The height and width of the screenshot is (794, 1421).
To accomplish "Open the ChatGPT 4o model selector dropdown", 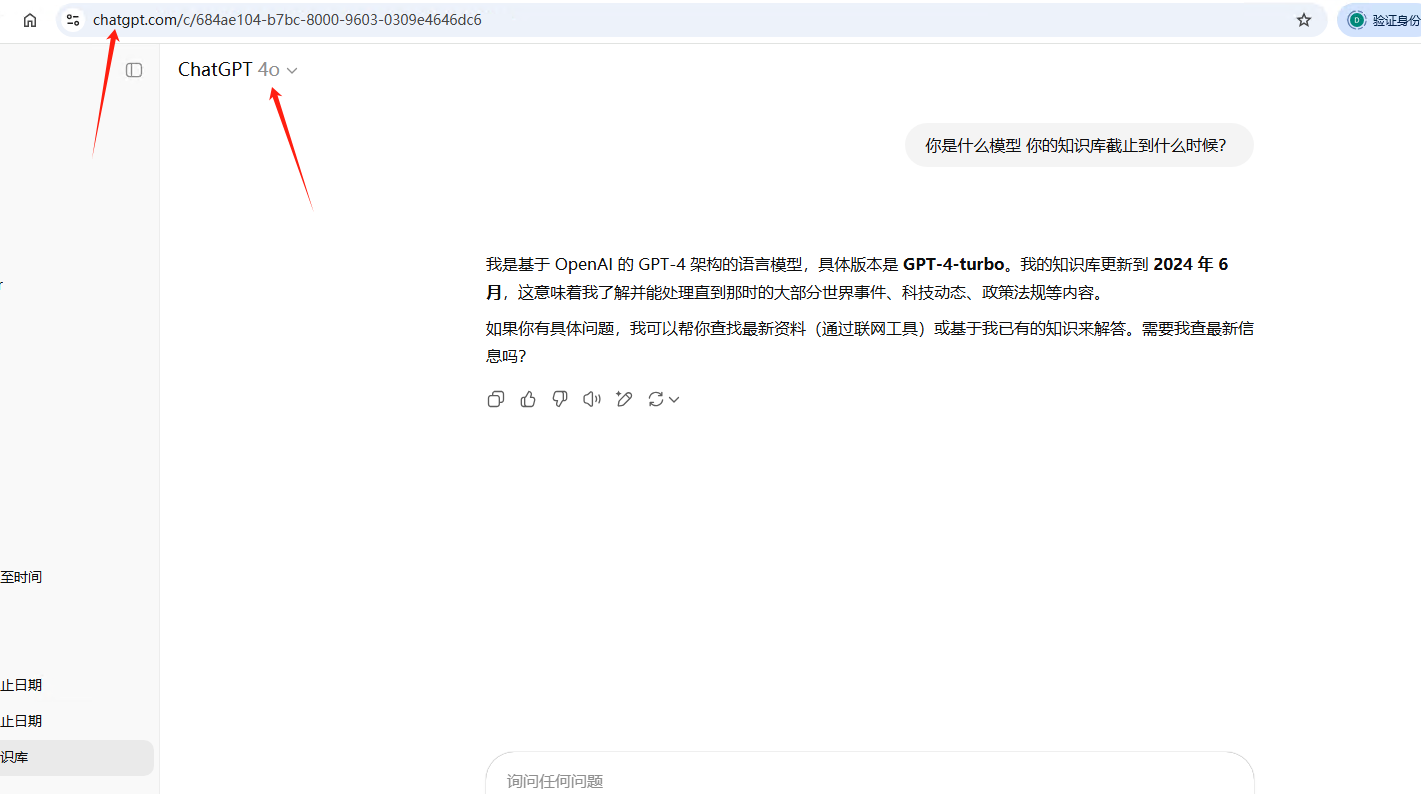I will [x=238, y=70].
